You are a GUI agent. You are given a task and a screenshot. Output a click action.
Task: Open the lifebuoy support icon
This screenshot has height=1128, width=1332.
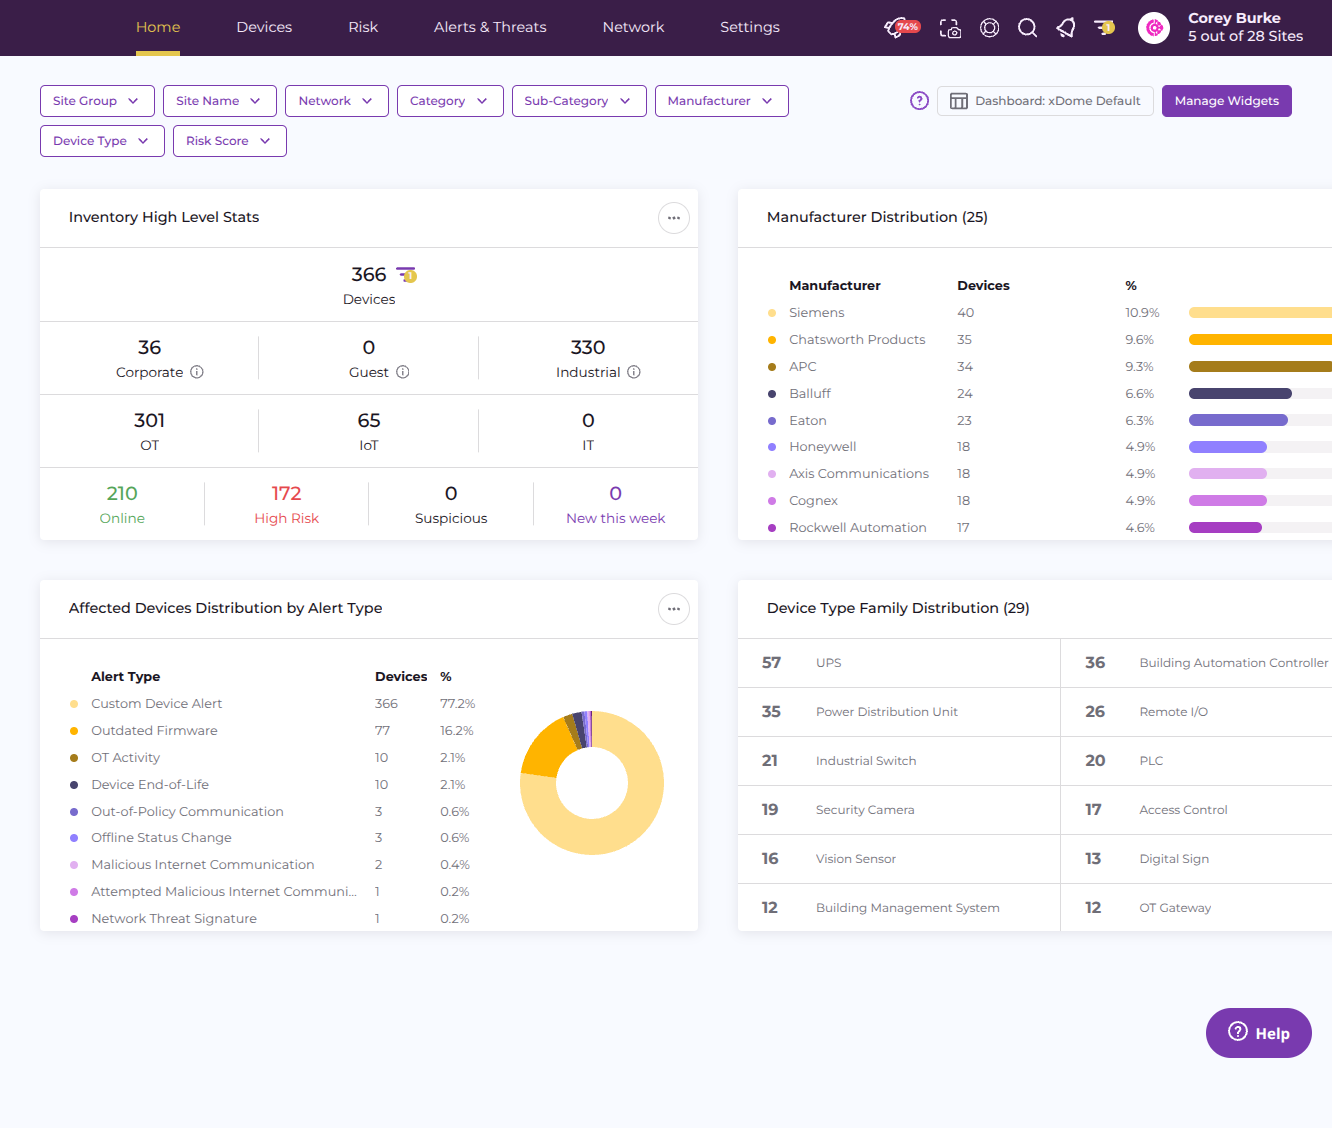pos(989,28)
